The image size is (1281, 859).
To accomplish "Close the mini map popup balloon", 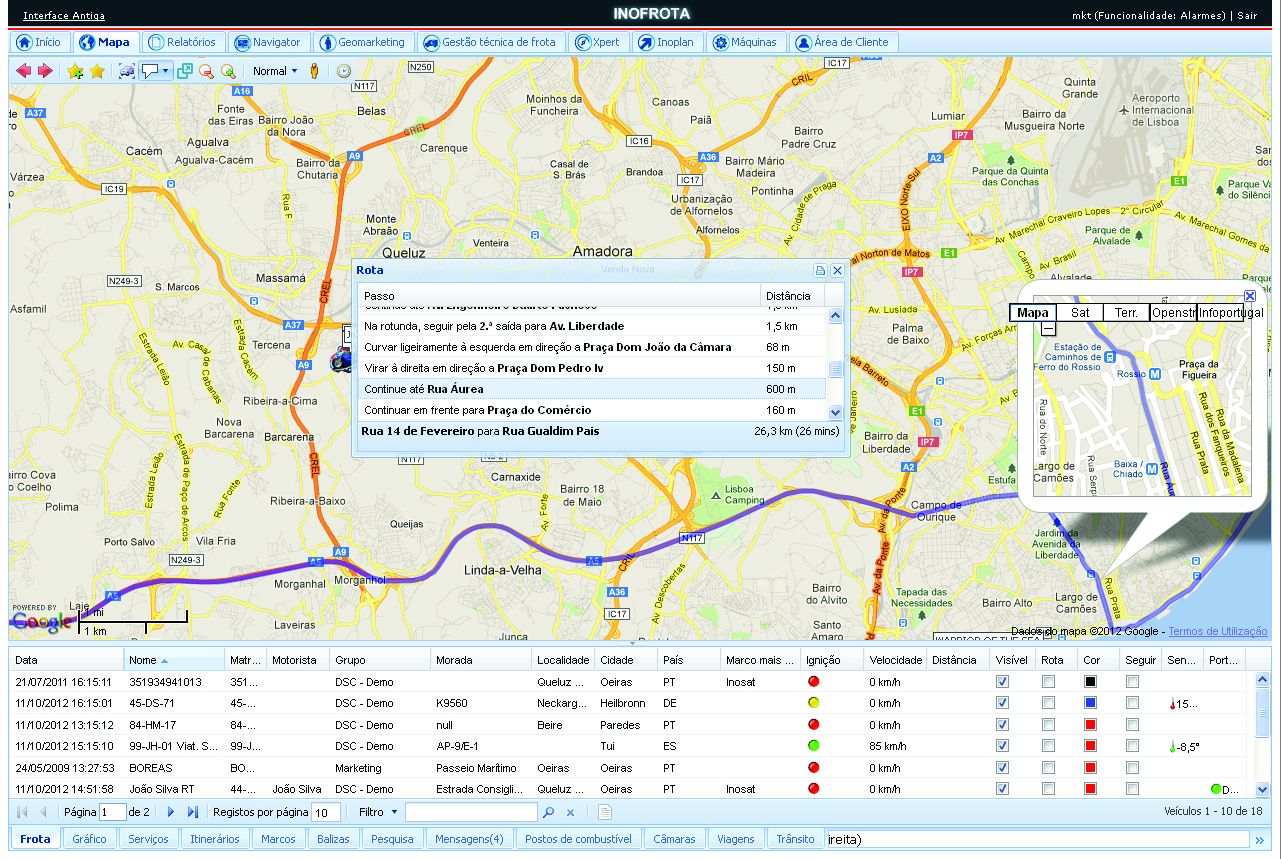I will click(x=1250, y=295).
